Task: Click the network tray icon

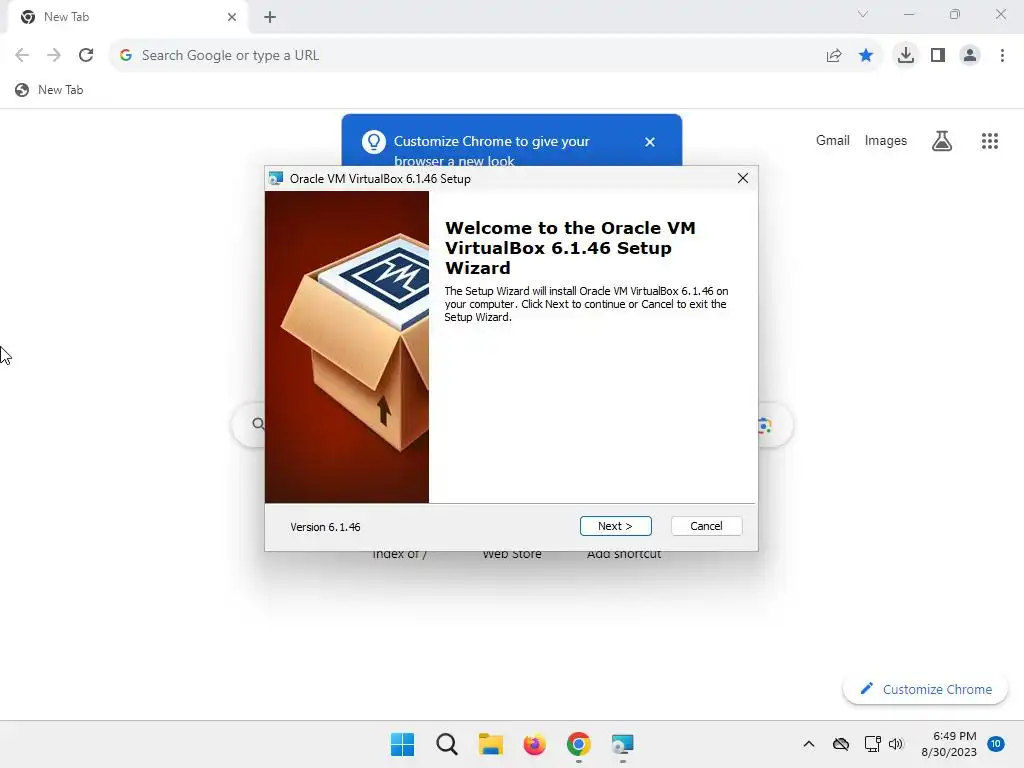Action: (x=872, y=744)
